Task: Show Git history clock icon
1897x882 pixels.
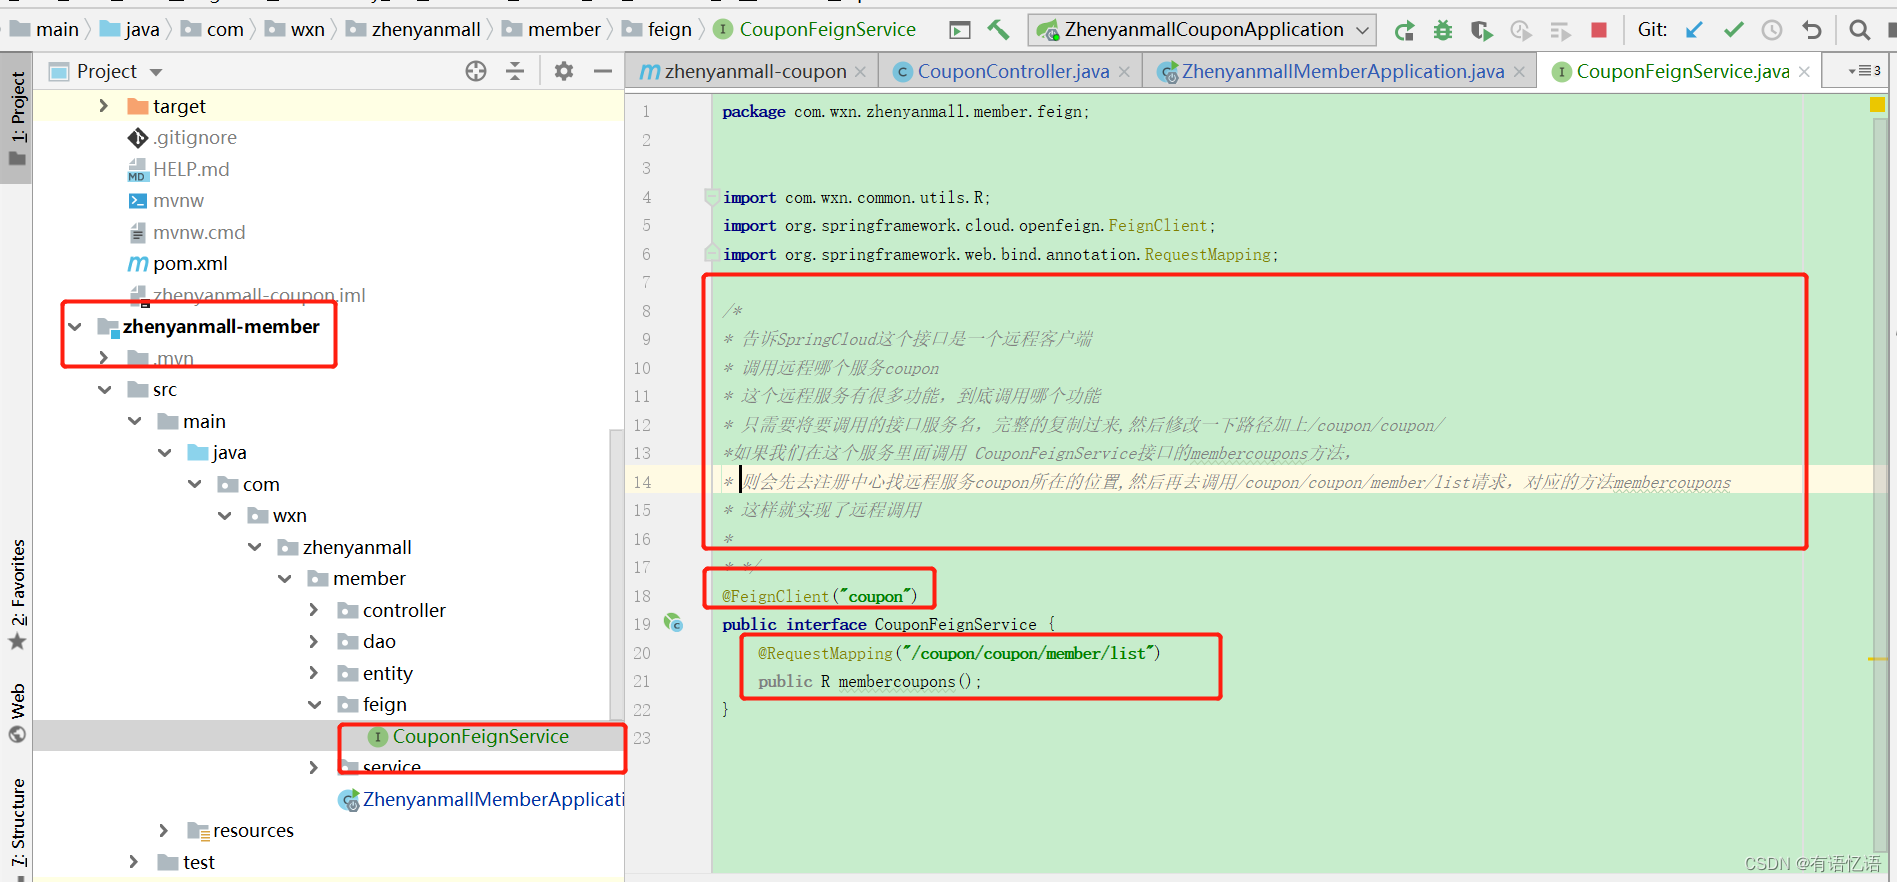Action: [1772, 30]
